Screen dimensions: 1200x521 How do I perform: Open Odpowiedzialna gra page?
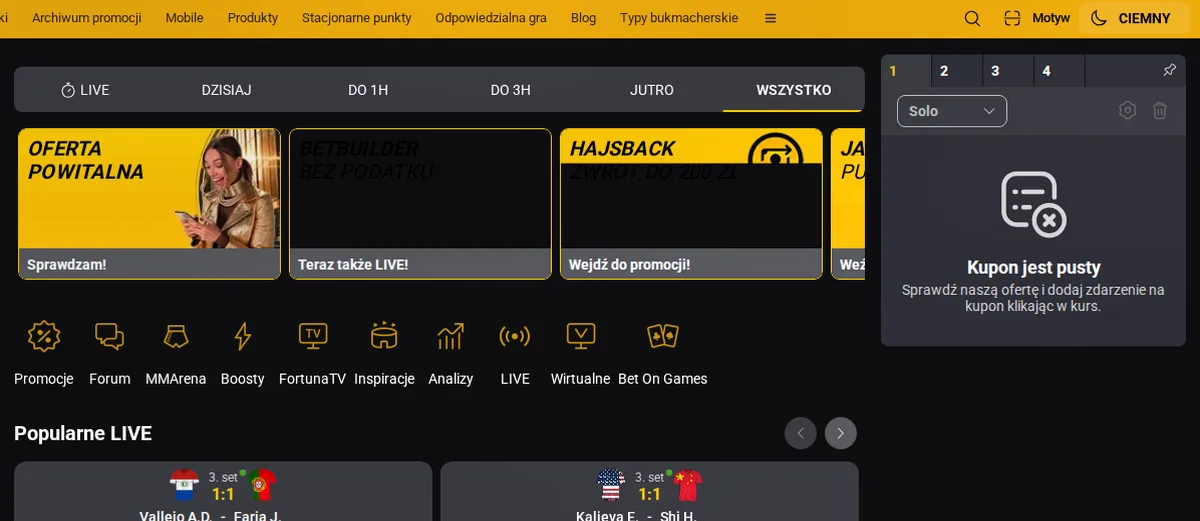491,18
